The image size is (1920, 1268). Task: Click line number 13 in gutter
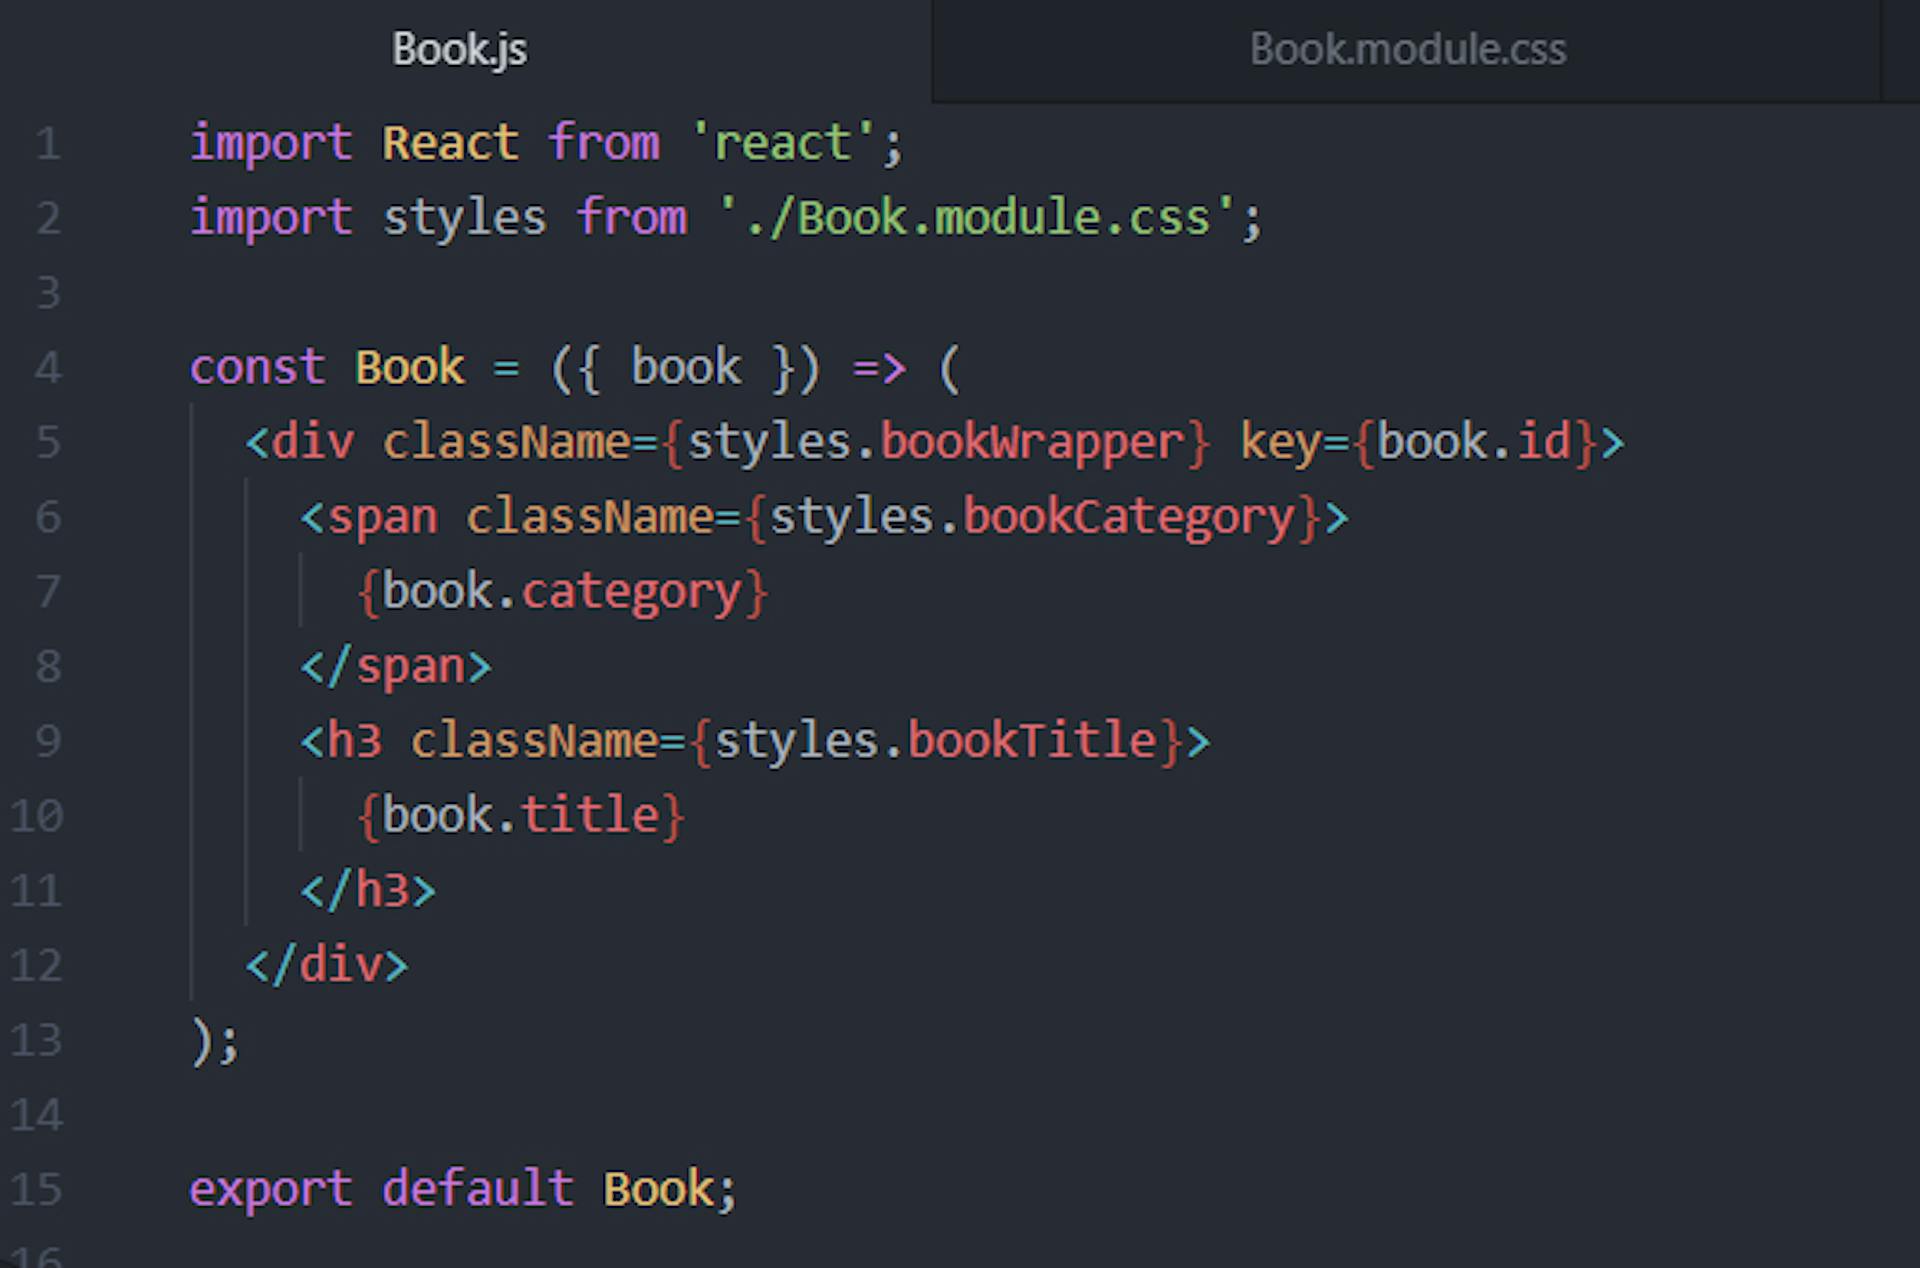coord(37,1040)
